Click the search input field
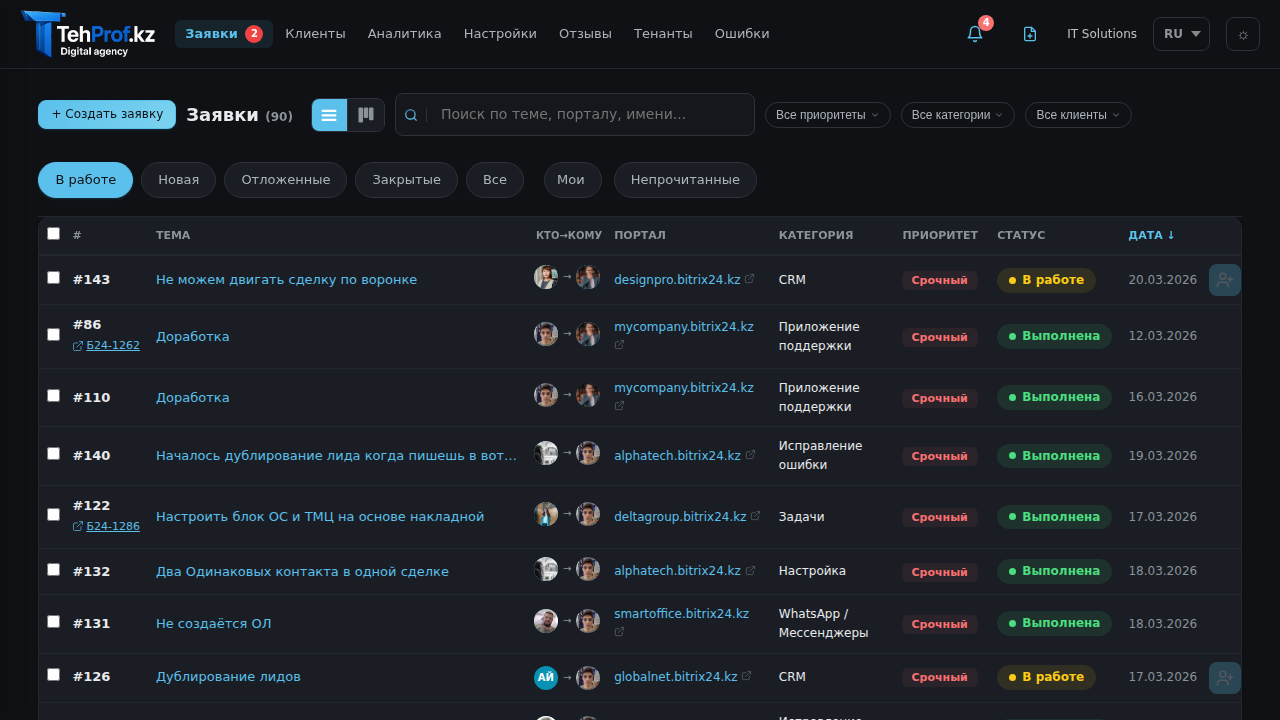 (x=590, y=114)
